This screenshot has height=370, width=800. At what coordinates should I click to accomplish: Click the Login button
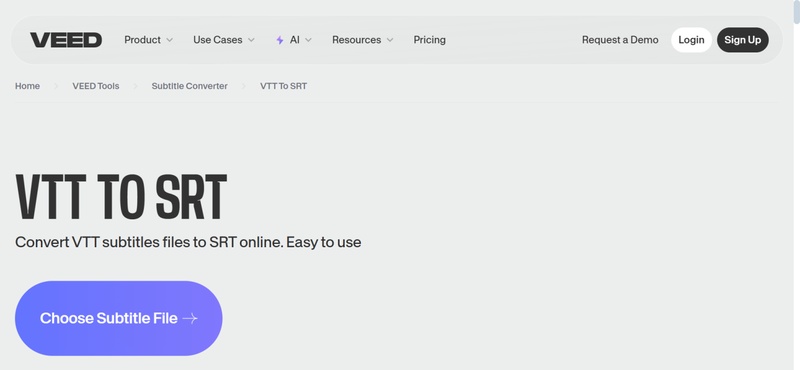click(691, 40)
